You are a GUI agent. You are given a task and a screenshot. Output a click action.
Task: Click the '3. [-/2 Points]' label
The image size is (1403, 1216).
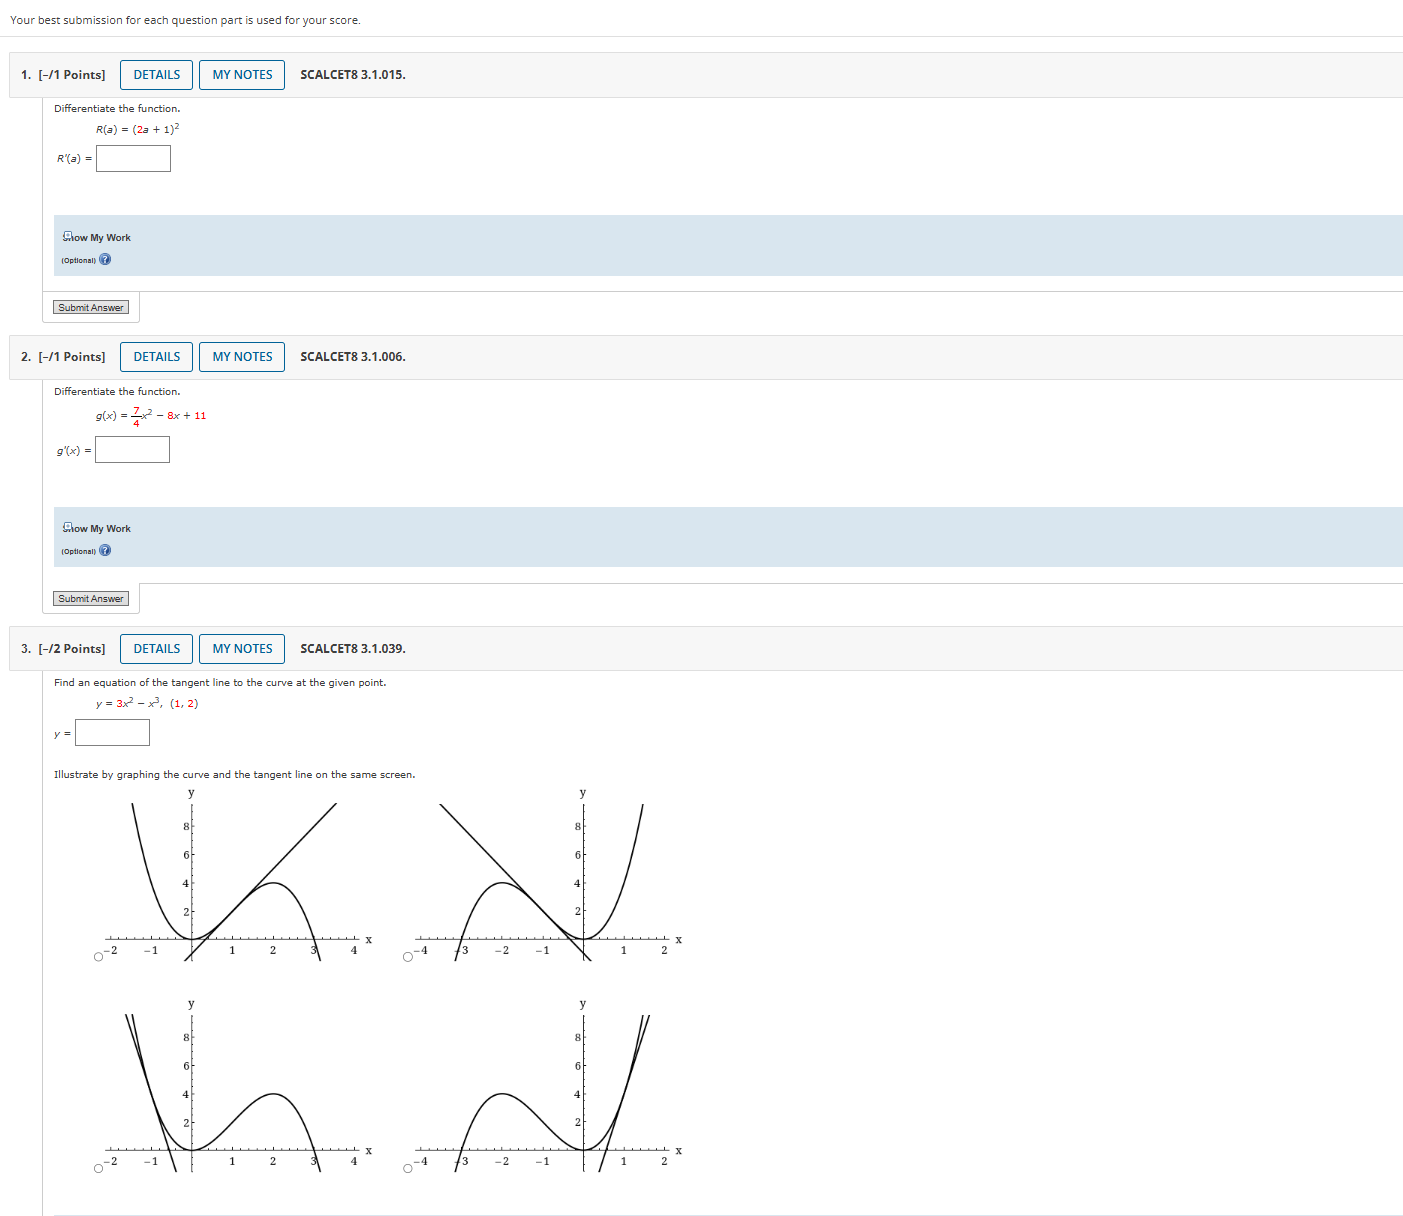(63, 649)
